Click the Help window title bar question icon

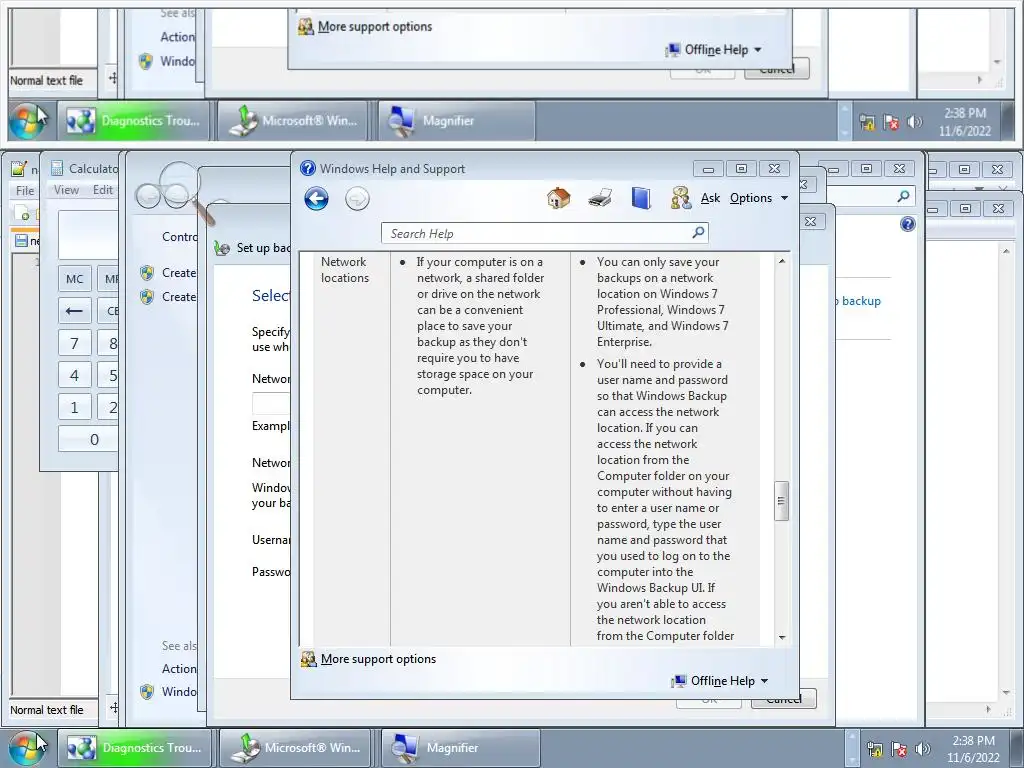308,168
